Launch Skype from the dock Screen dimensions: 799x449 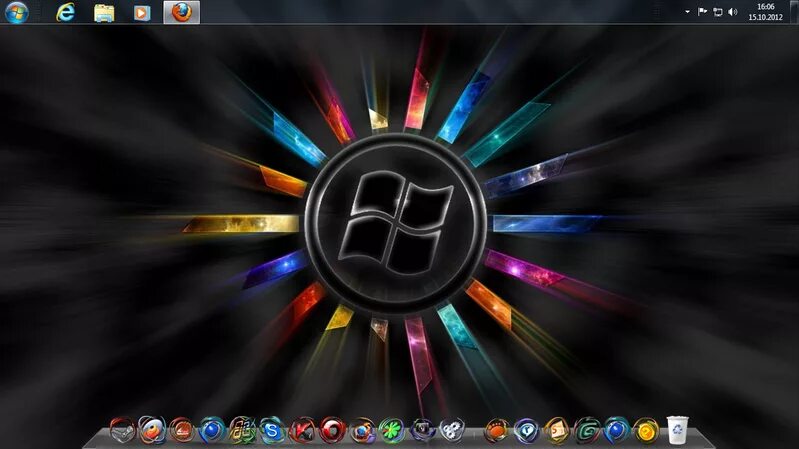click(x=272, y=431)
